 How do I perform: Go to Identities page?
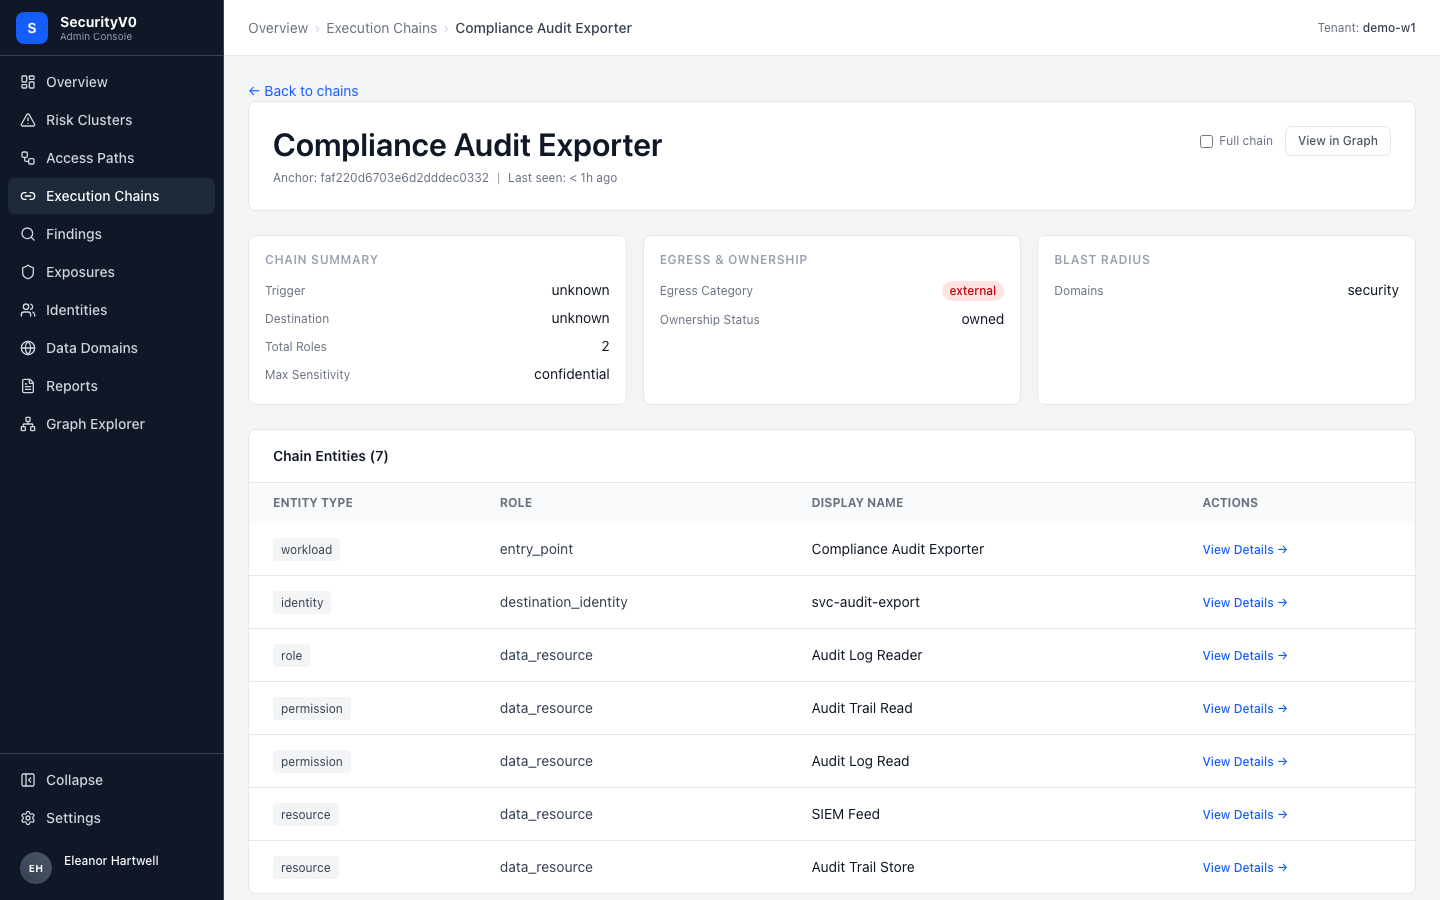coord(111,310)
